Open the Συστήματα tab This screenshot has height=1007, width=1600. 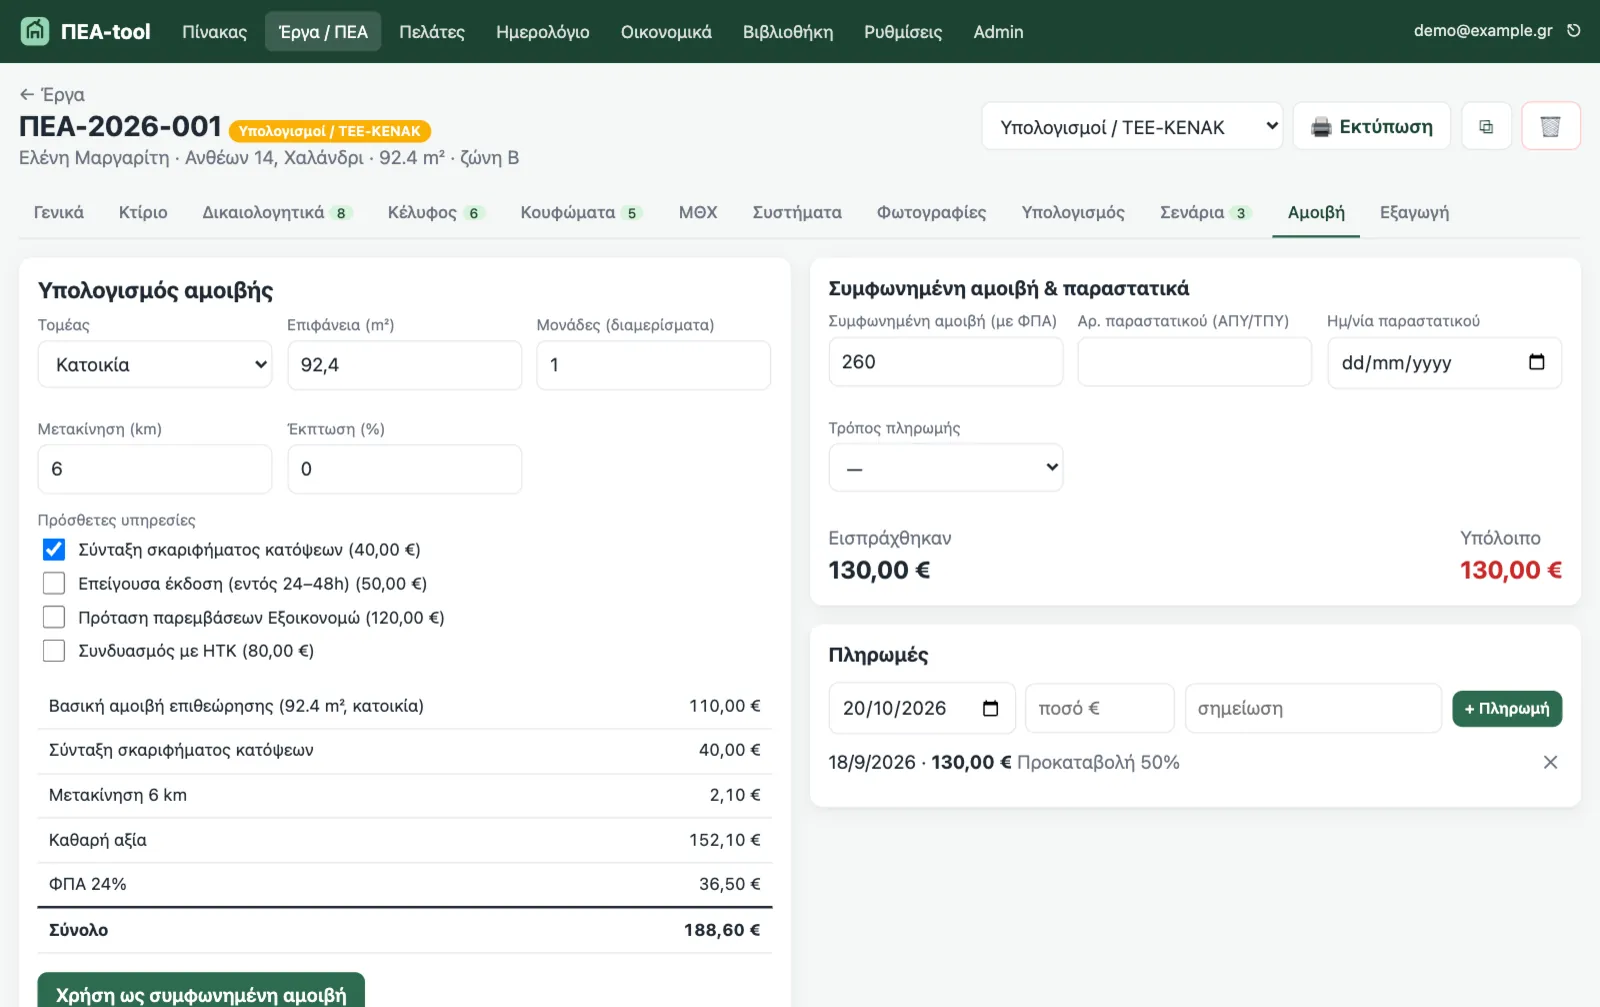(797, 212)
